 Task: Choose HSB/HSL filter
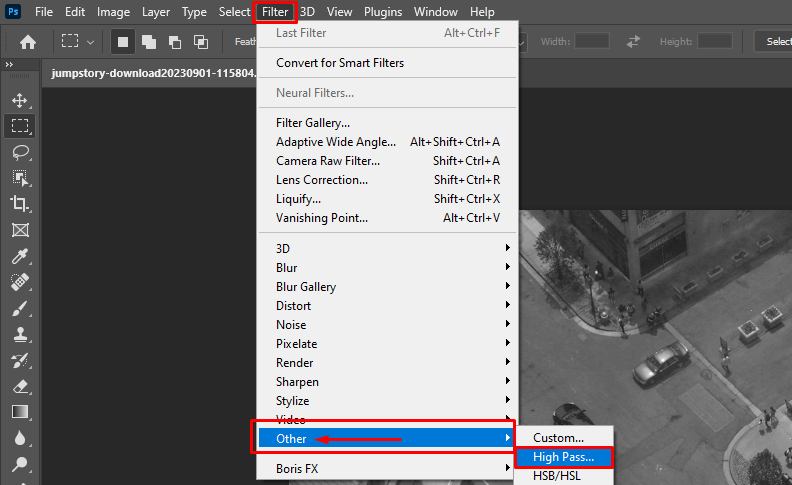(x=564, y=475)
